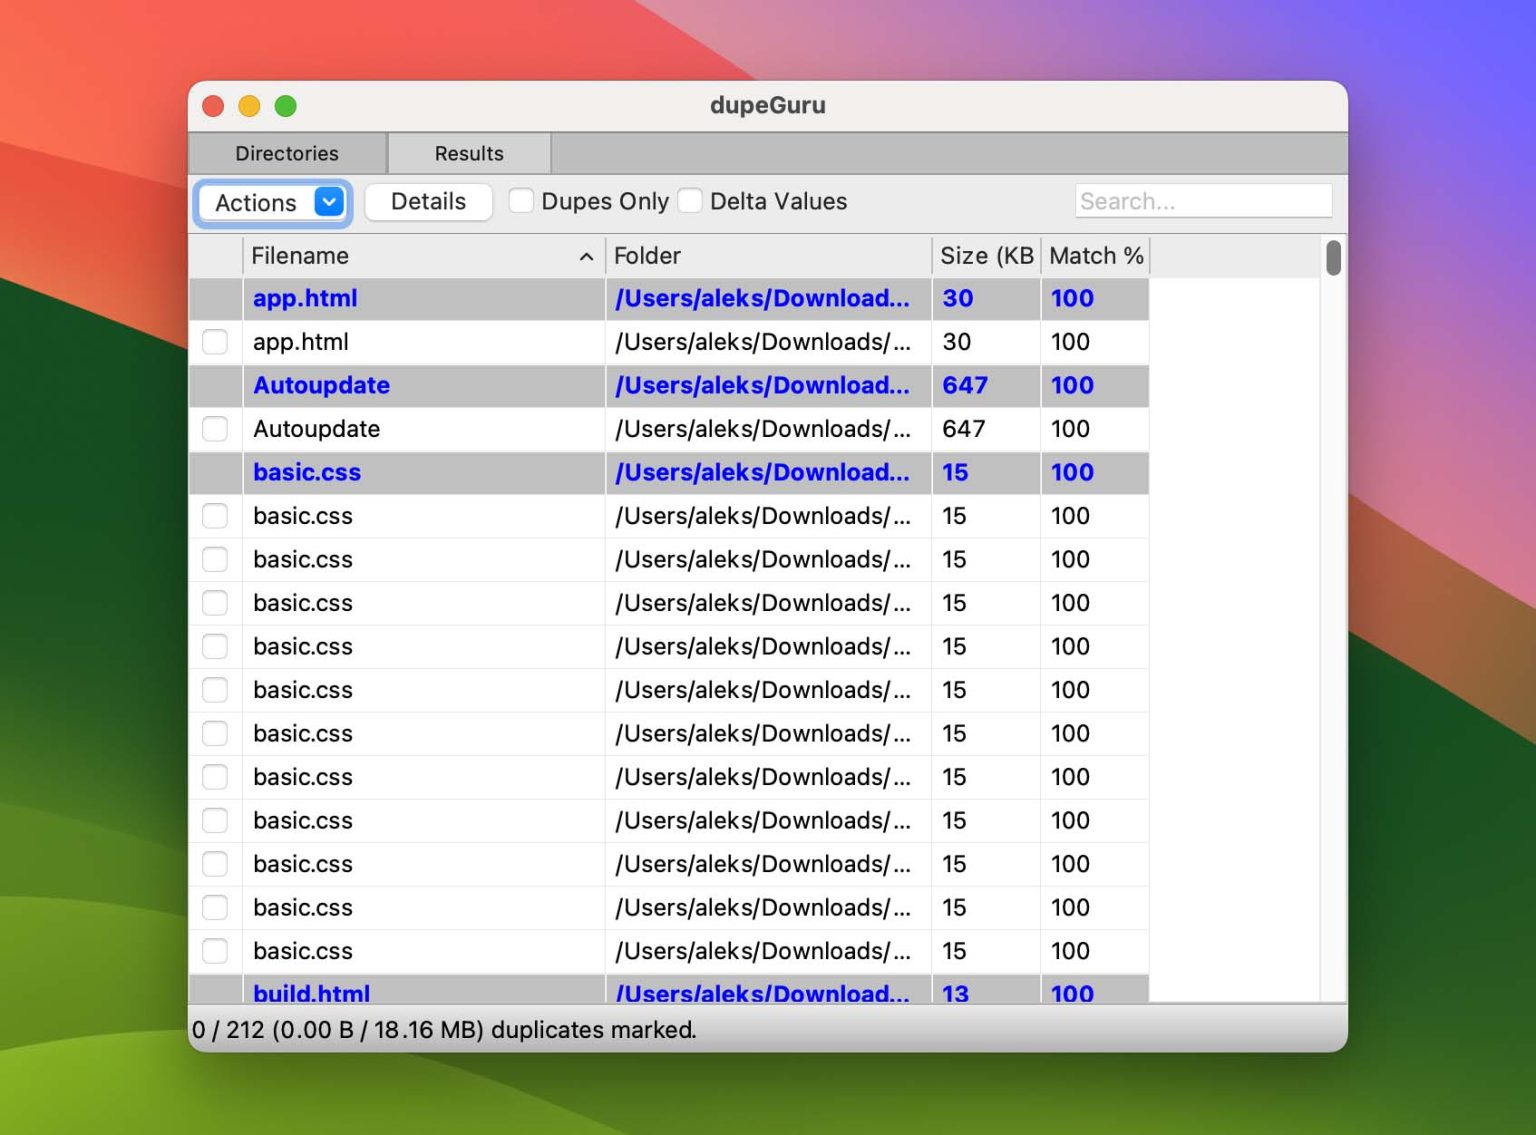Sort results by Folder column

click(648, 257)
